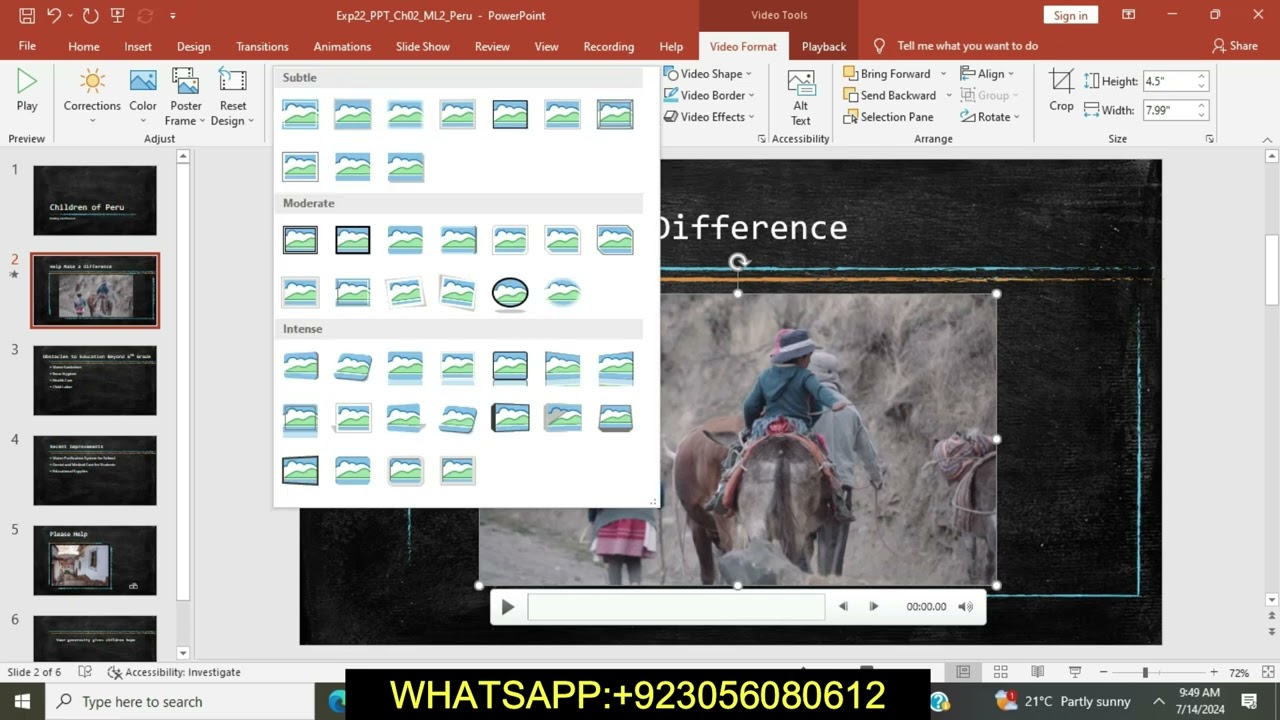Open the Undo history dropdown arrow
Screen dimensions: 1280x720
pos(72,15)
